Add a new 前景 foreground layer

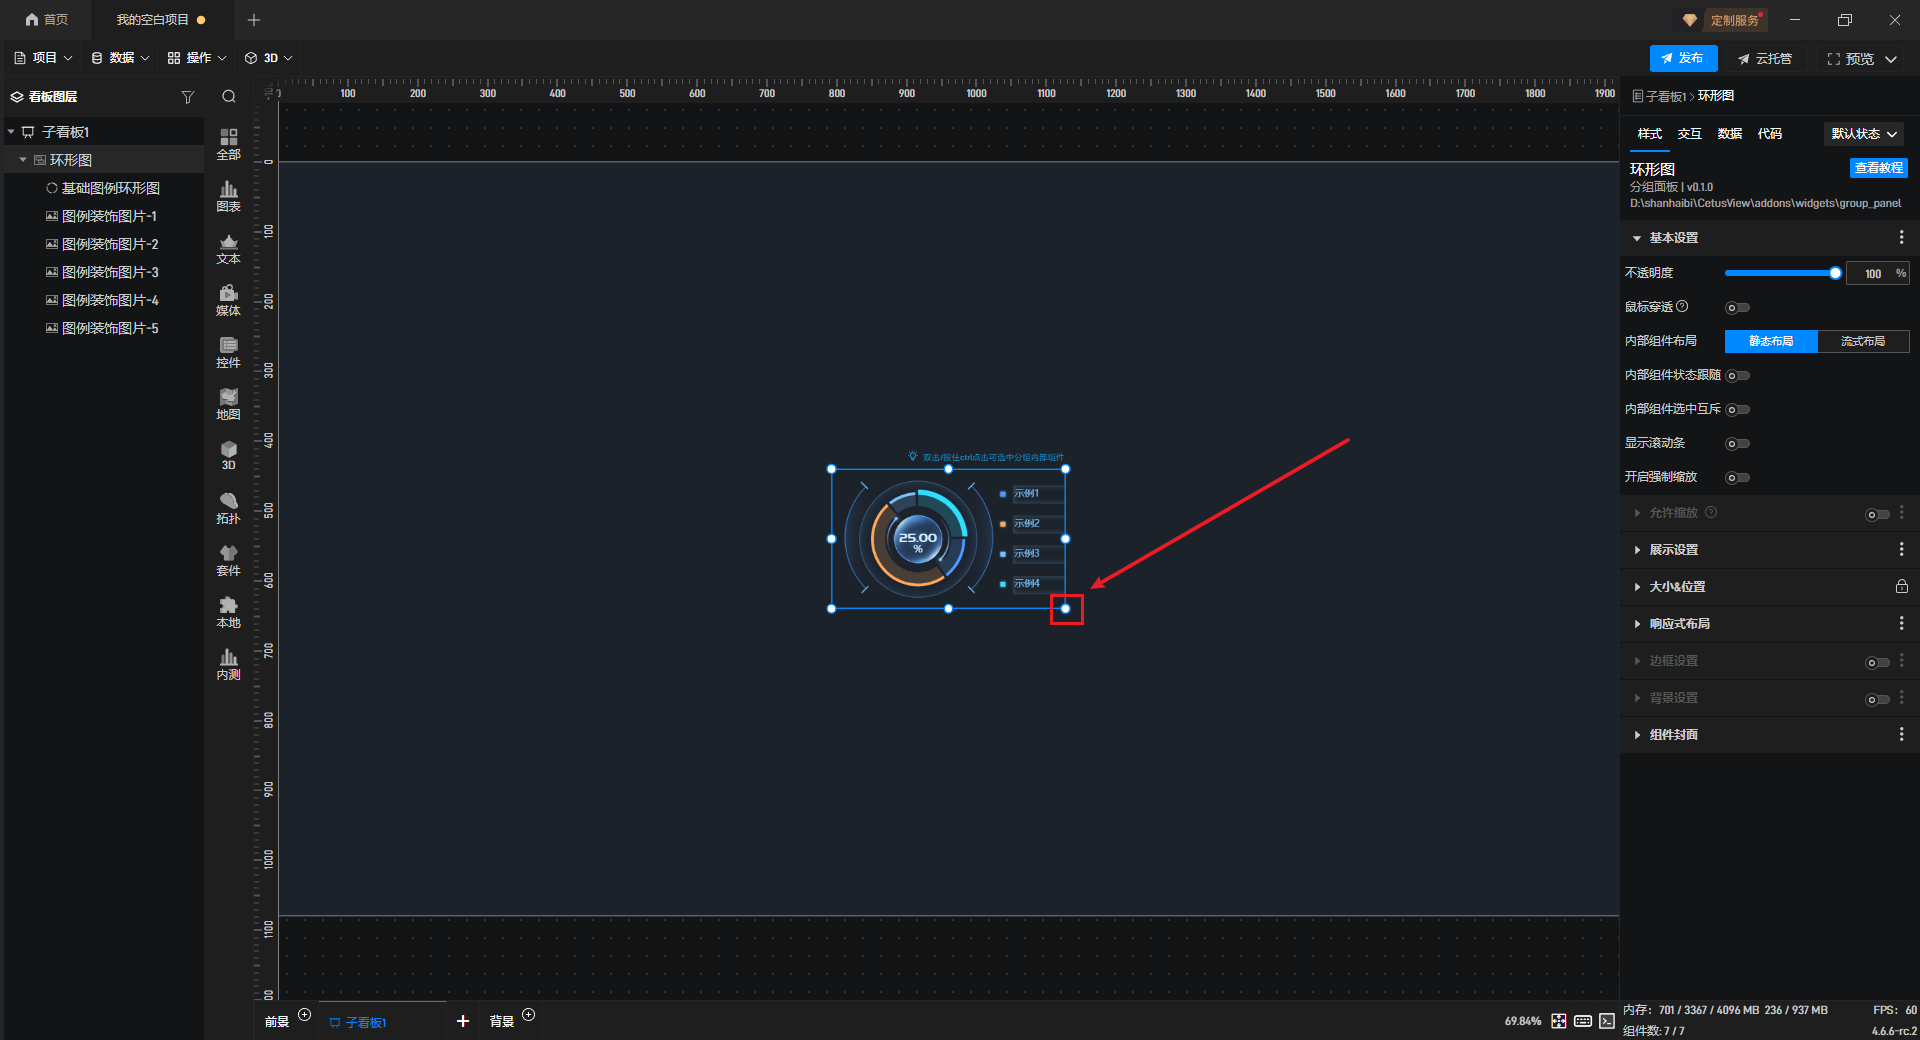point(305,1015)
